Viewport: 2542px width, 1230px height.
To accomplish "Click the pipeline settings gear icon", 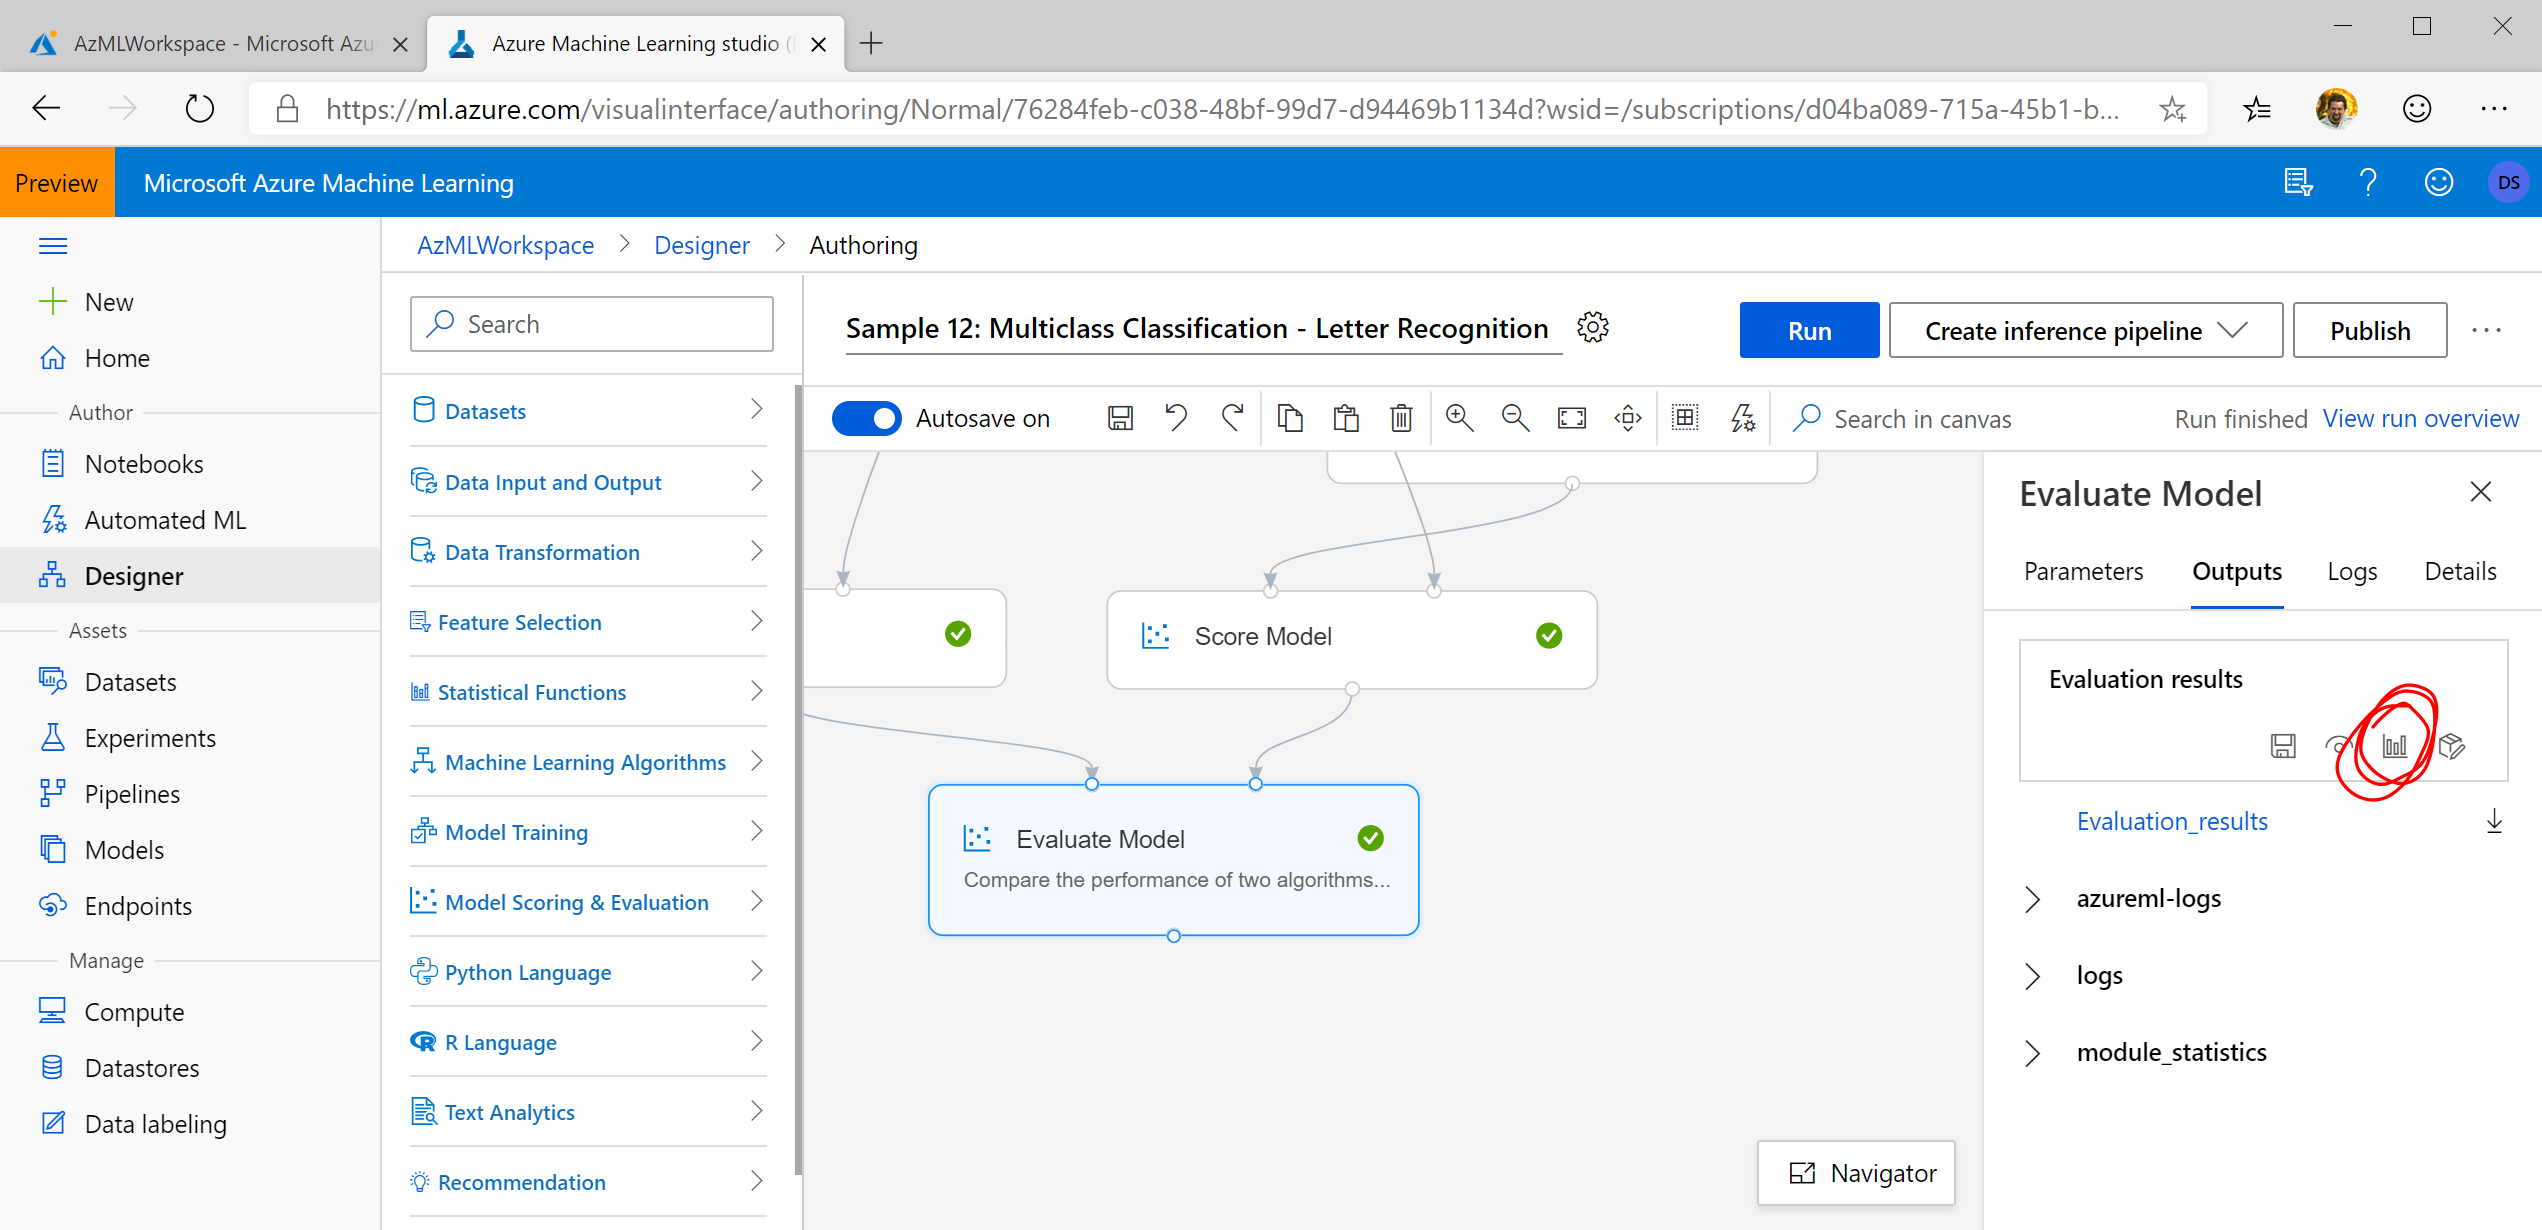I will coord(1592,328).
